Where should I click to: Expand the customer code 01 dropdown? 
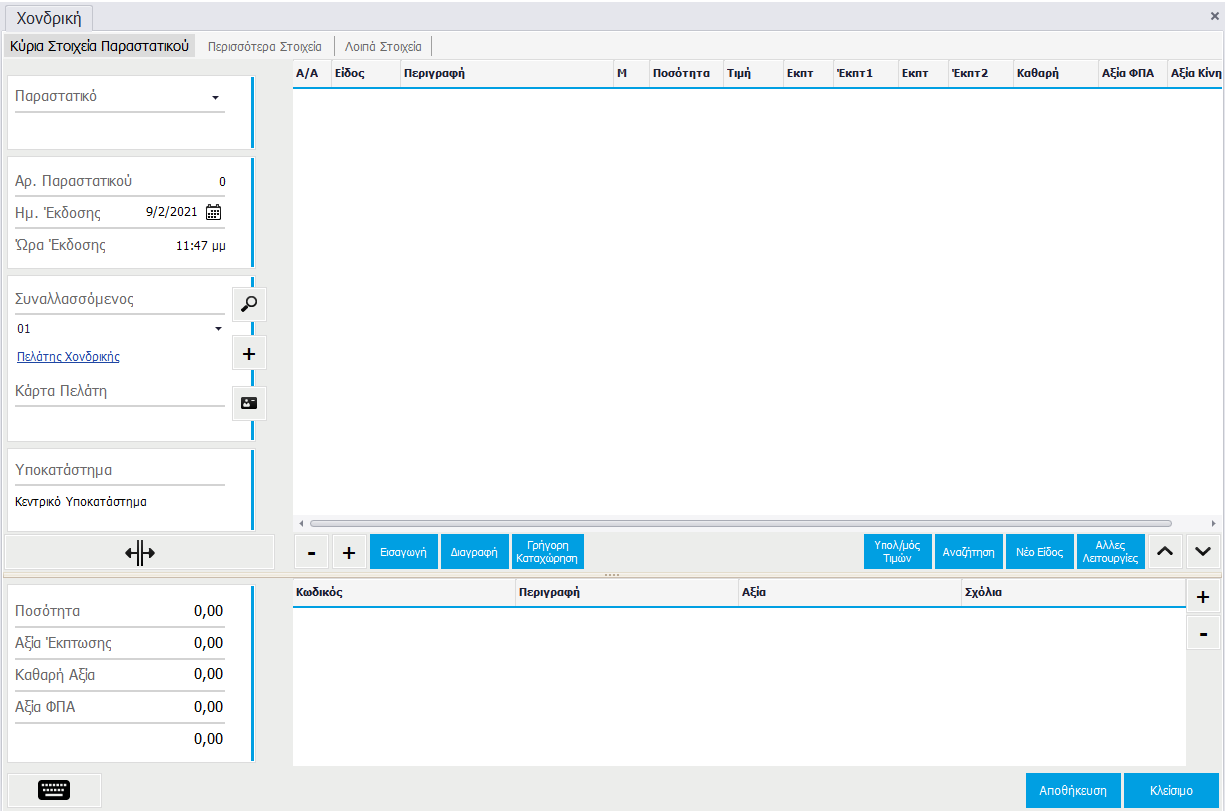click(218, 329)
